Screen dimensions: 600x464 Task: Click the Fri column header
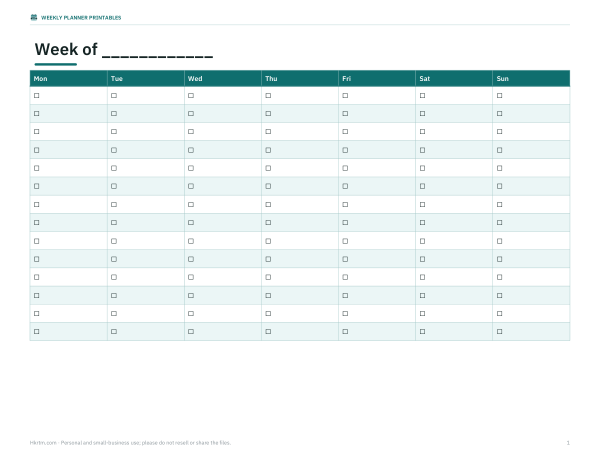pyautogui.click(x=377, y=78)
